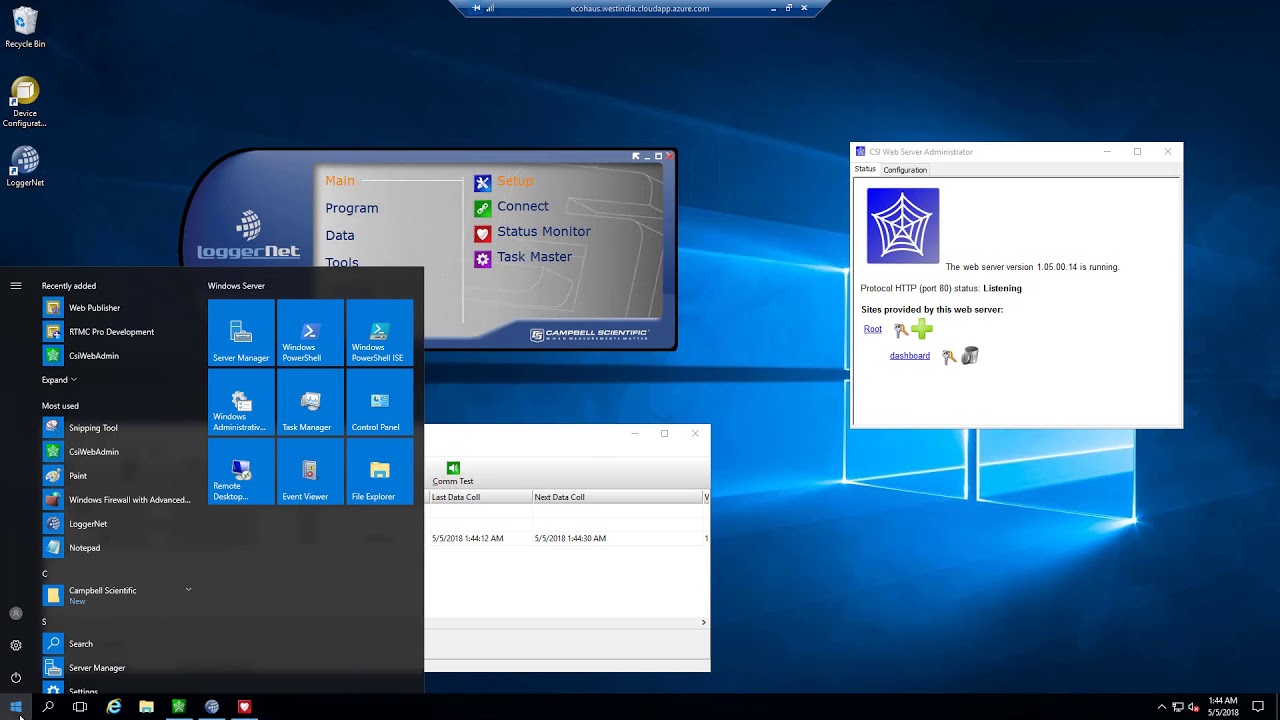Pin the remote desktop connection bar

(x=477, y=8)
